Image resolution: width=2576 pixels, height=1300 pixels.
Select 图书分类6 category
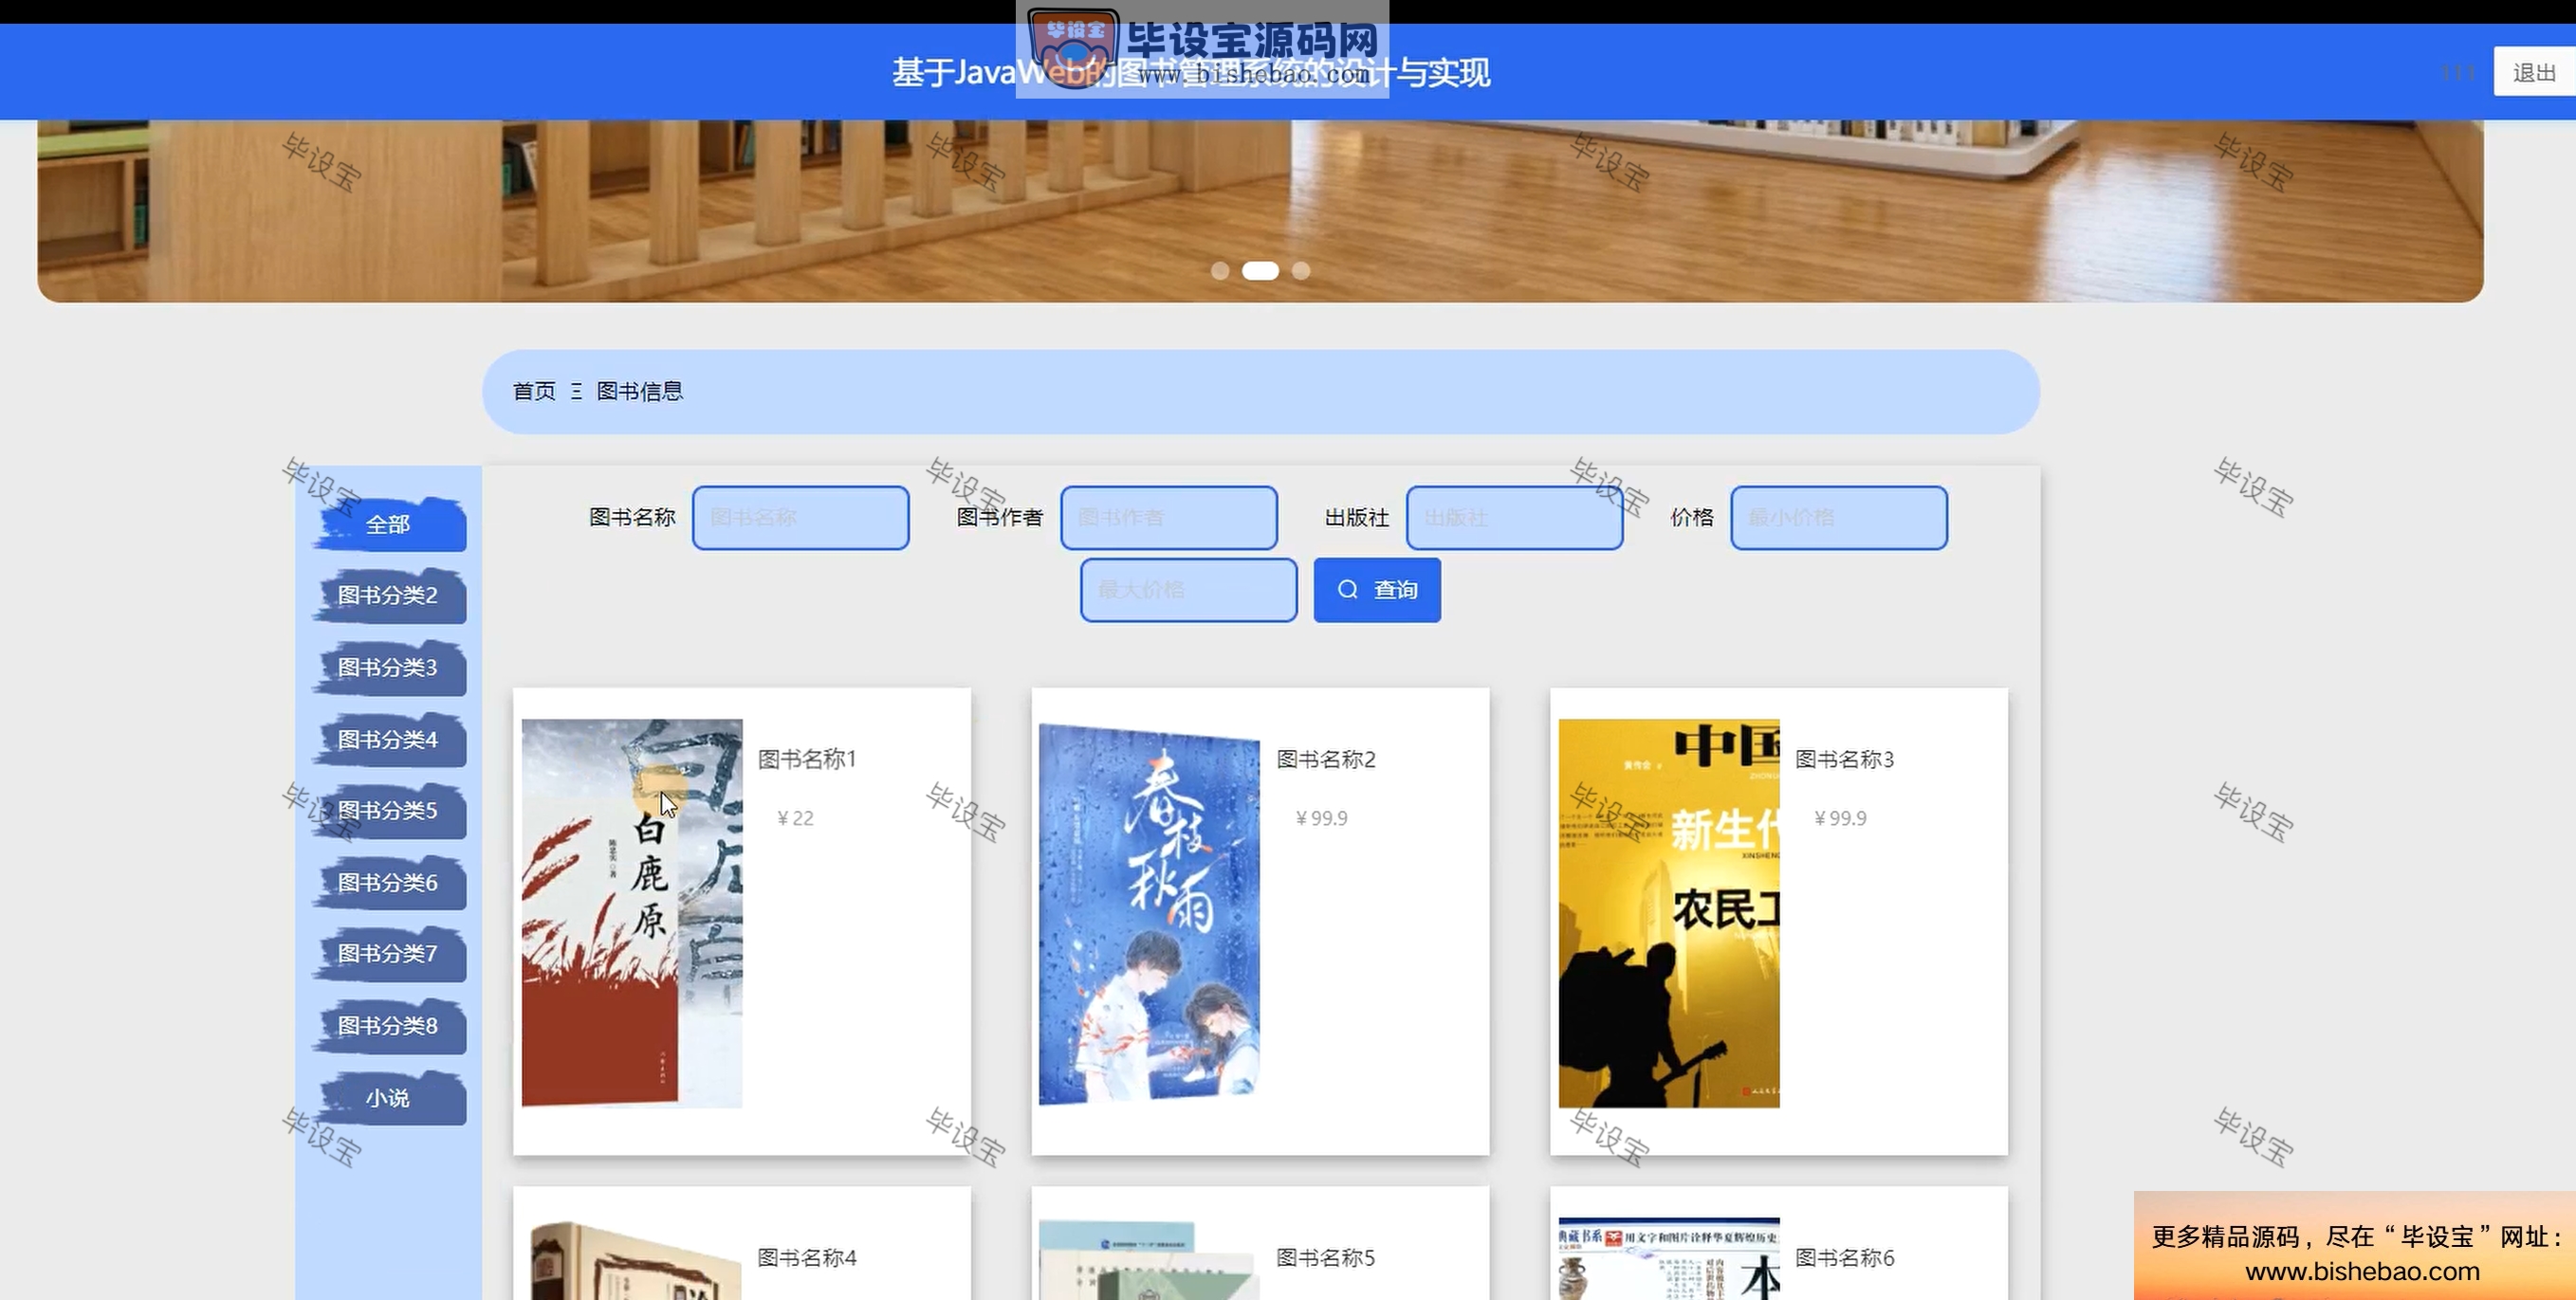pyautogui.click(x=388, y=883)
